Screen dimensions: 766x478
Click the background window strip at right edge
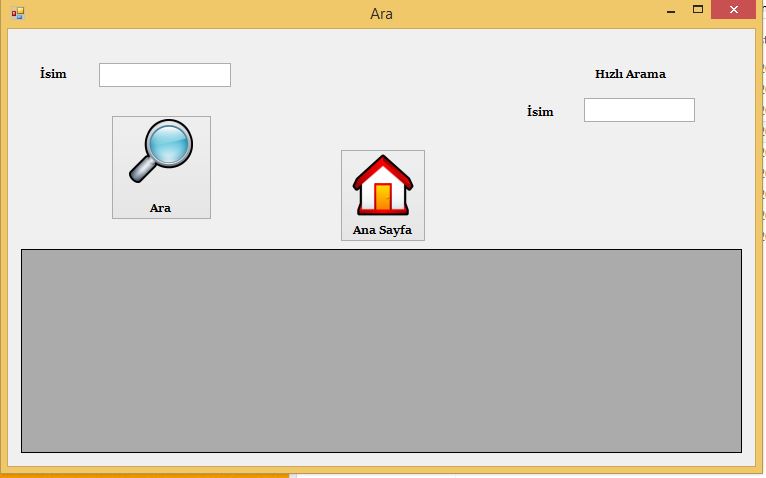point(761,200)
